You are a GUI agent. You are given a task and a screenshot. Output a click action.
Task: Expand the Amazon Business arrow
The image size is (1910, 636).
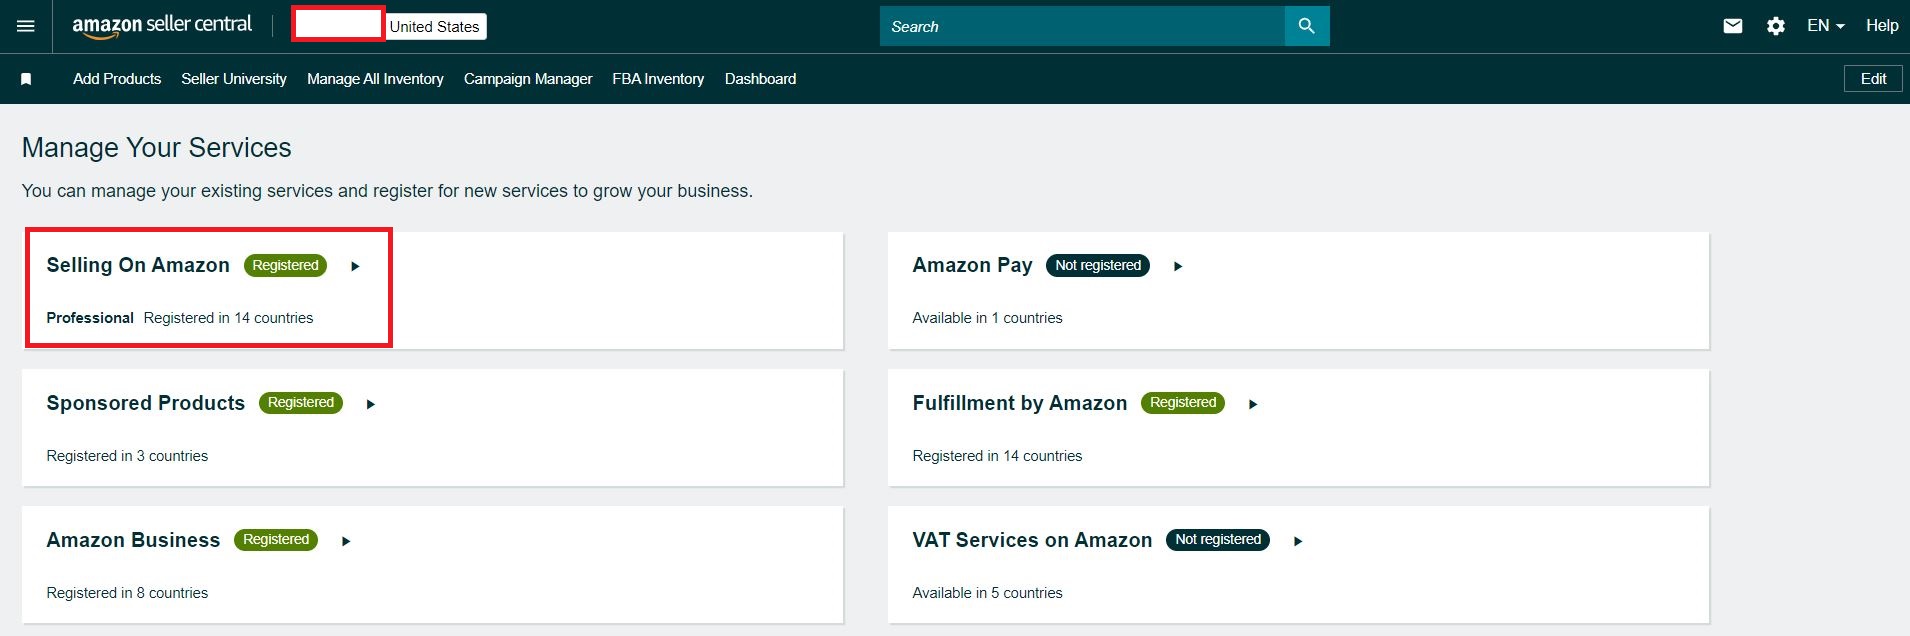coord(346,541)
